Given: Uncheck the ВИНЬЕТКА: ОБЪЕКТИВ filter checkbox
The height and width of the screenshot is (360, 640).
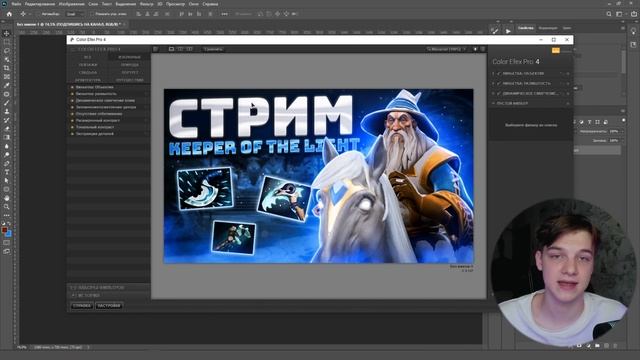Looking at the screenshot, I should coord(499,73).
